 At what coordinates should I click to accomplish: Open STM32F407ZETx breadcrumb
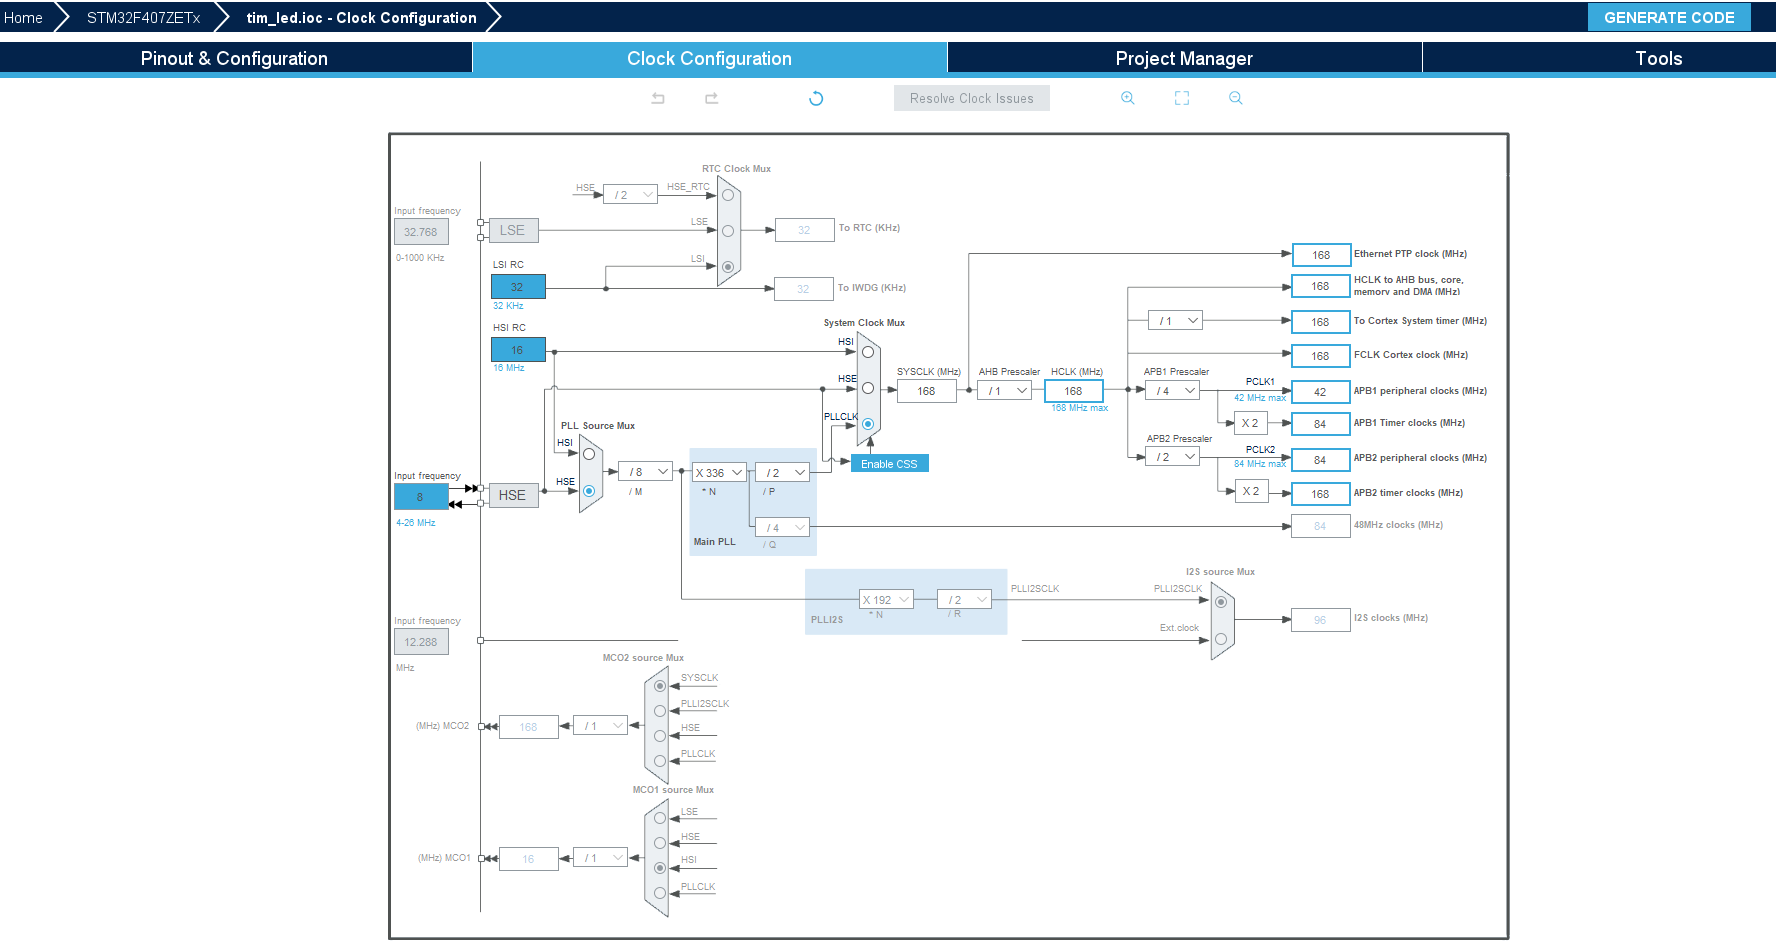point(143,18)
